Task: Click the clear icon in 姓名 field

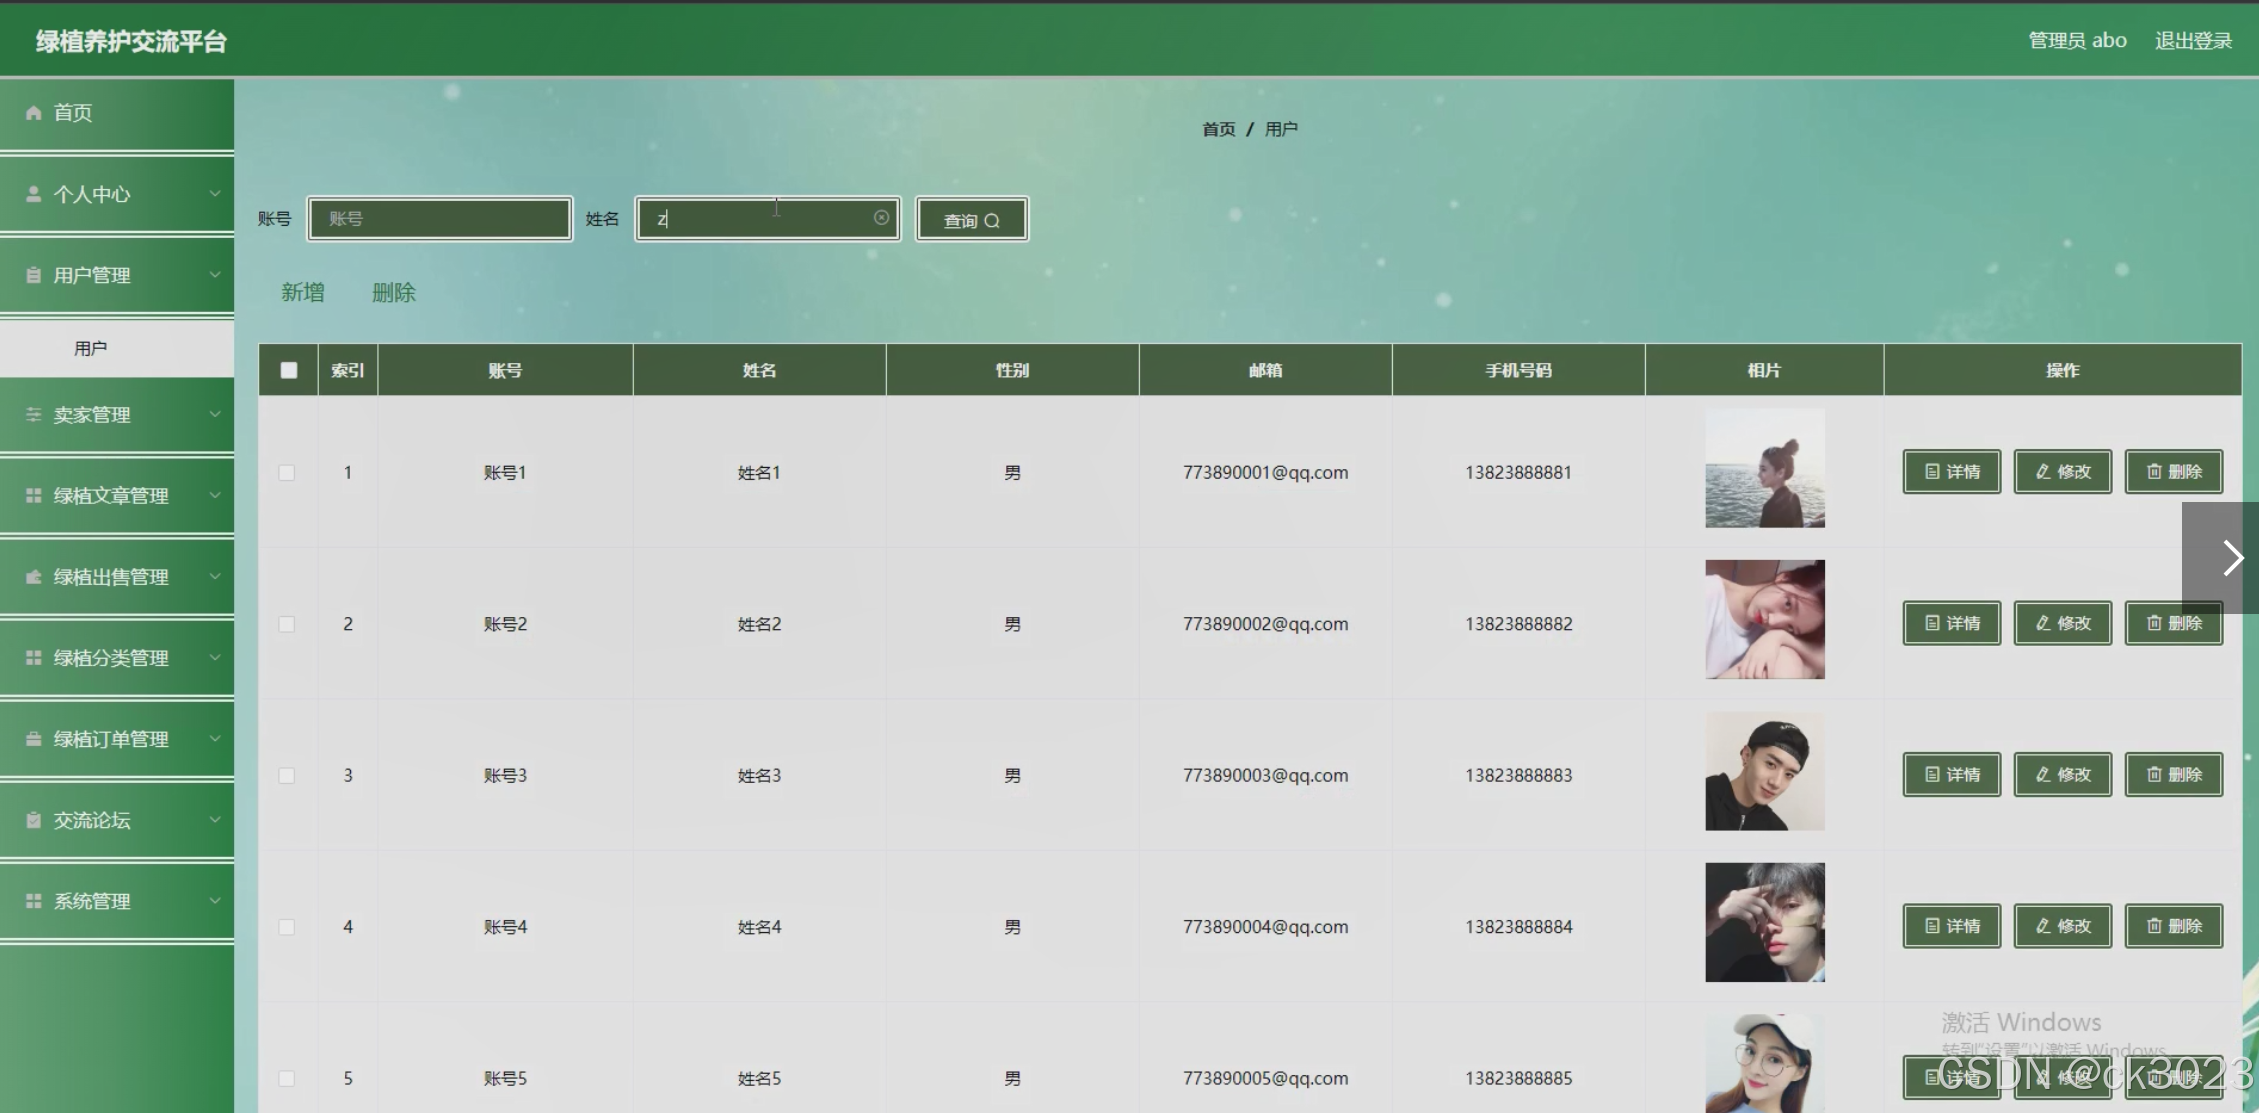Action: [881, 218]
